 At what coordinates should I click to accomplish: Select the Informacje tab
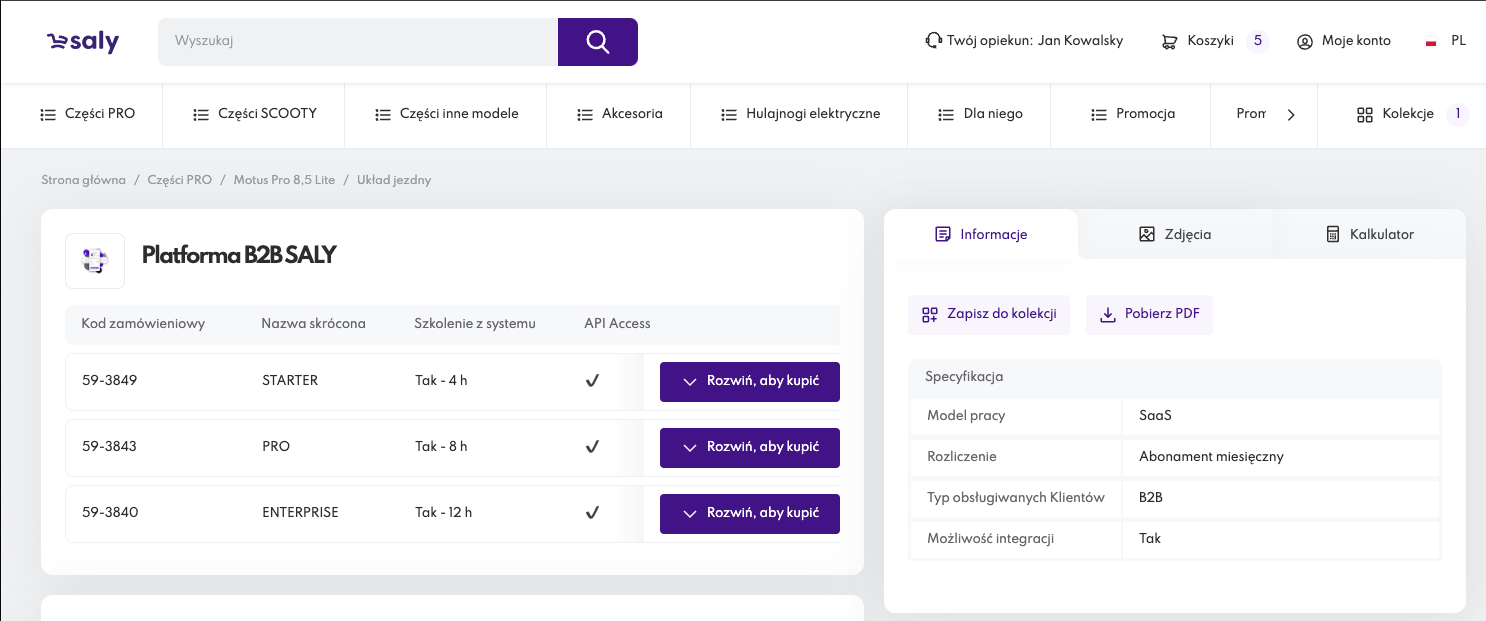[981, 234]
